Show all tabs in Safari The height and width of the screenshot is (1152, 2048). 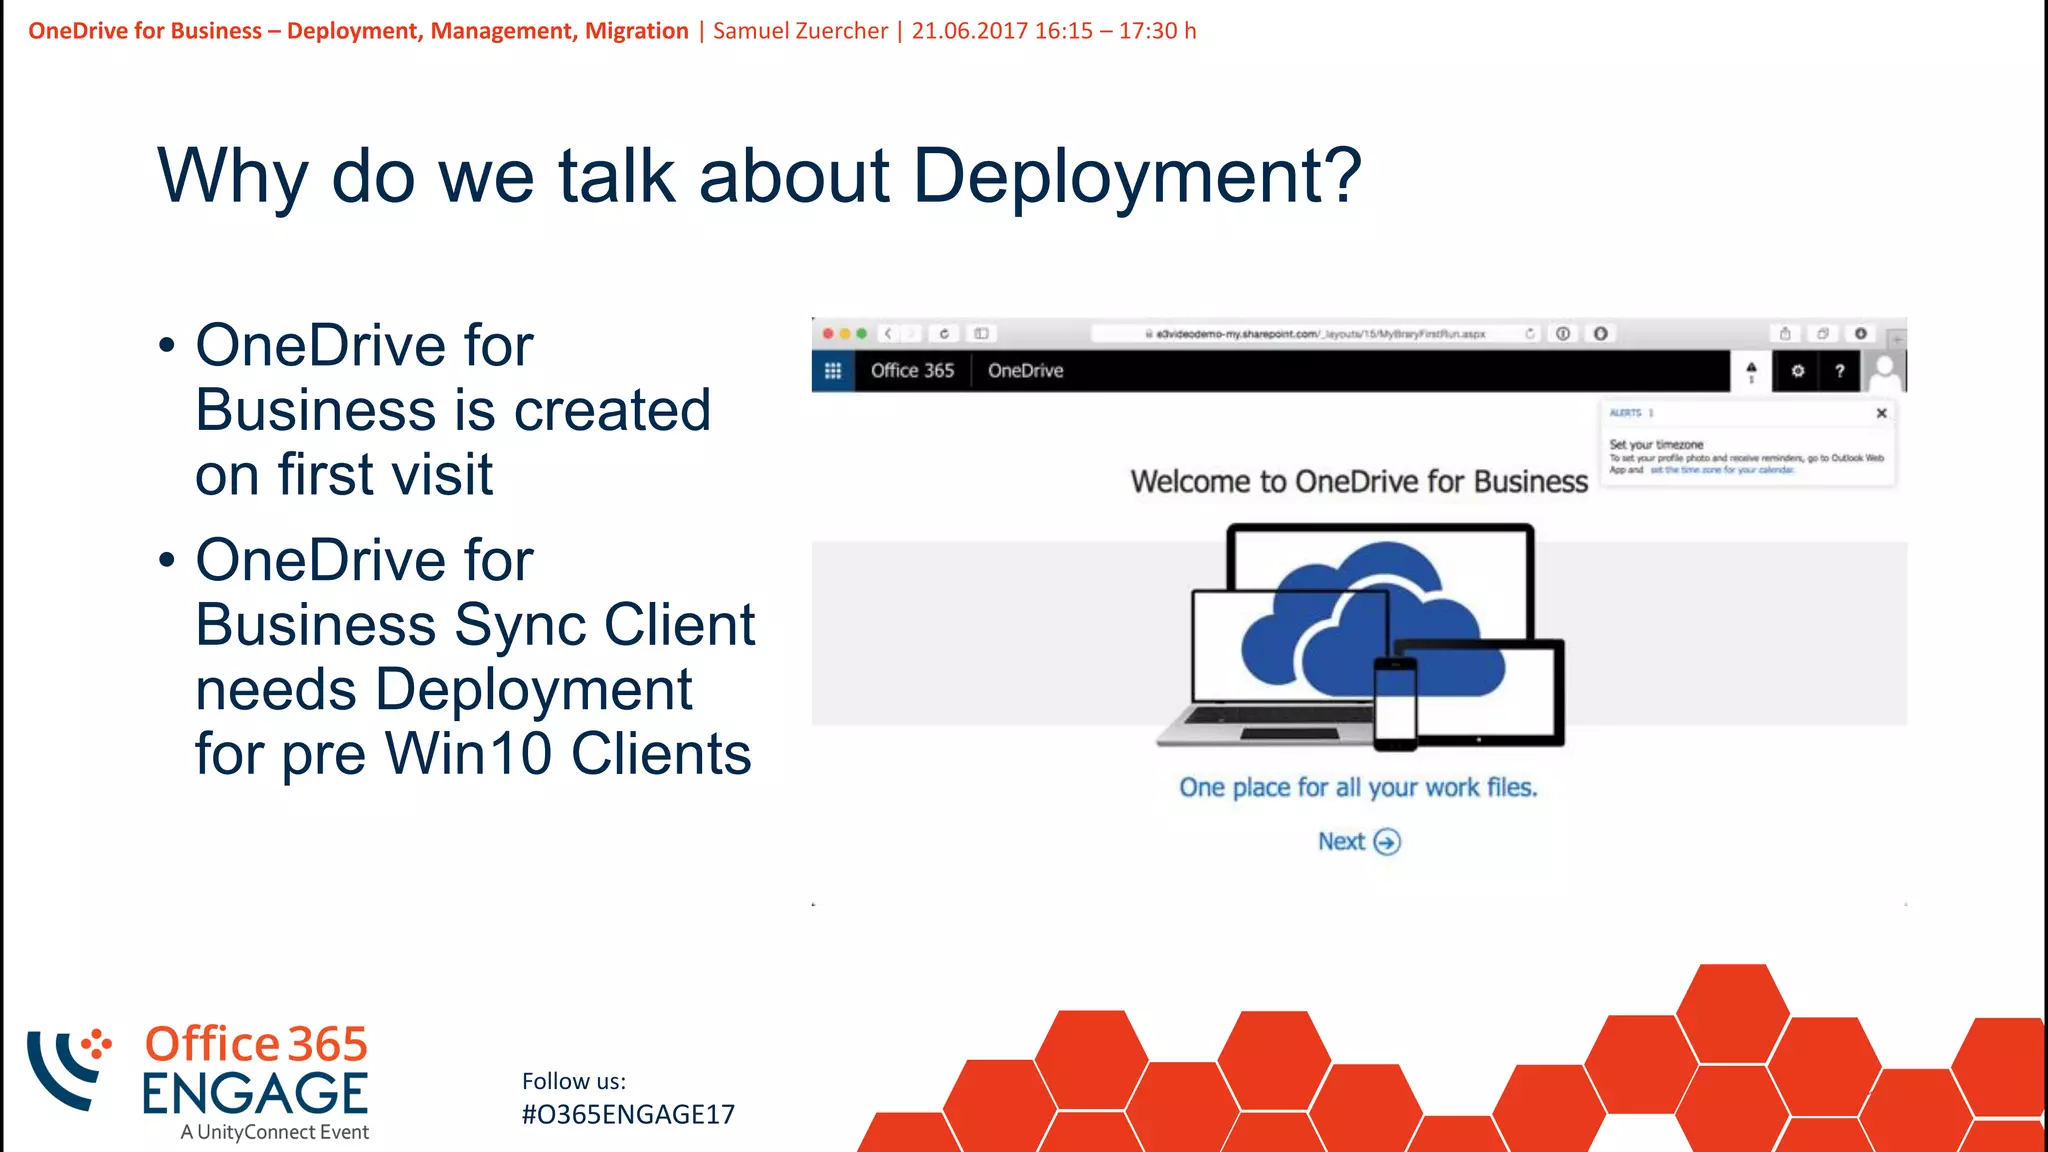click(1823, 334)
